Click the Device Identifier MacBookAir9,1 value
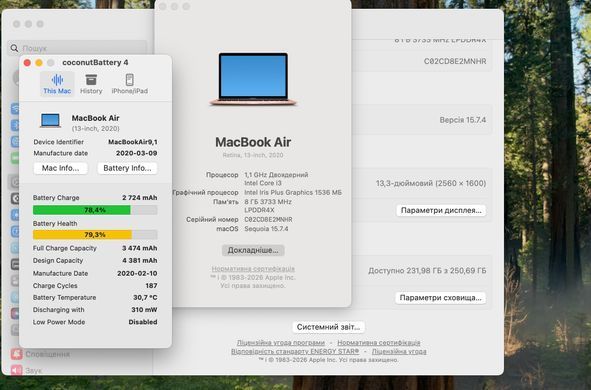 133,142
